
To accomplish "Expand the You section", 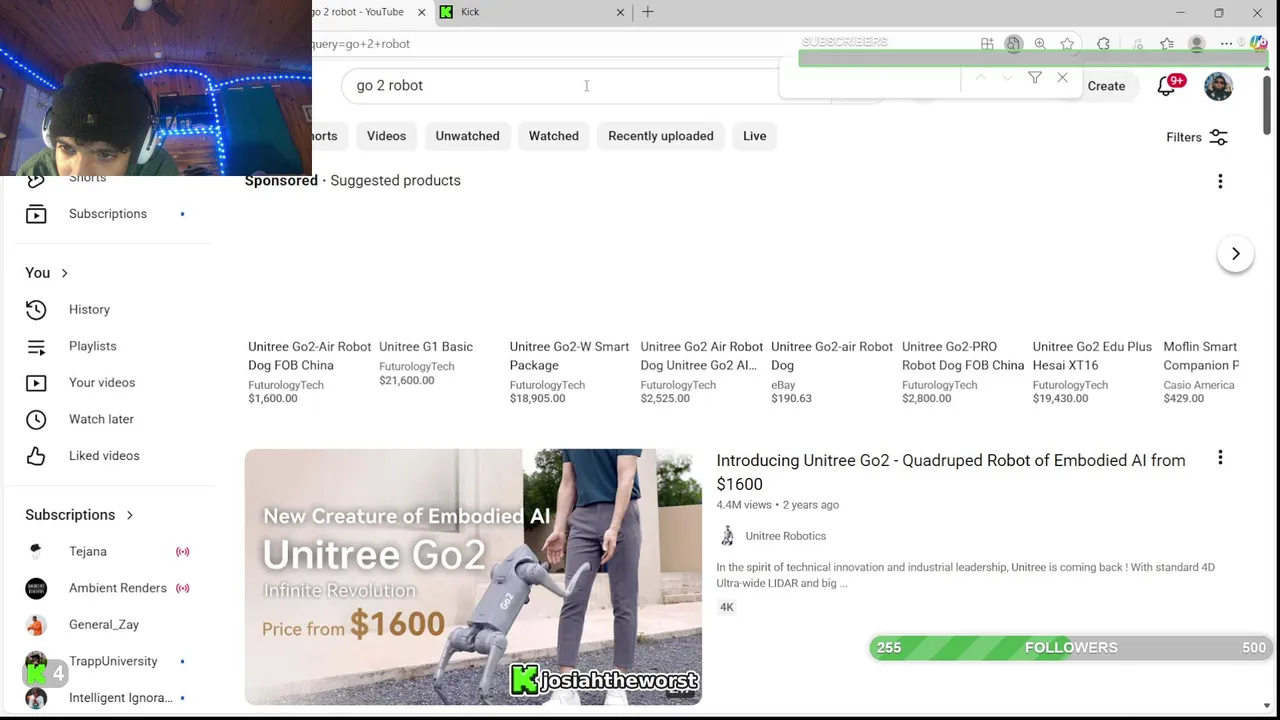I will pos(47,273).
